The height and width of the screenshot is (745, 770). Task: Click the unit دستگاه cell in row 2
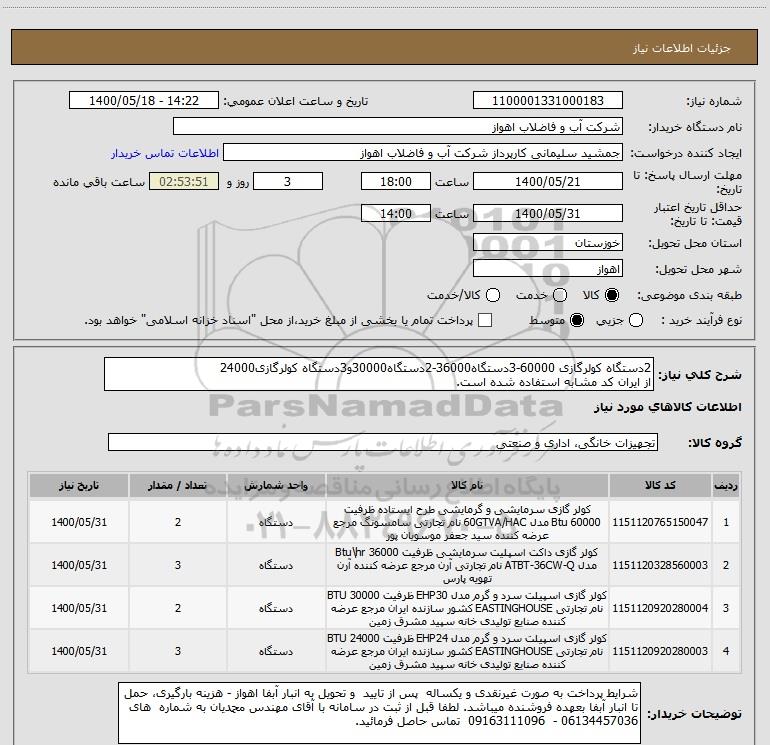[x=275, y=565]
